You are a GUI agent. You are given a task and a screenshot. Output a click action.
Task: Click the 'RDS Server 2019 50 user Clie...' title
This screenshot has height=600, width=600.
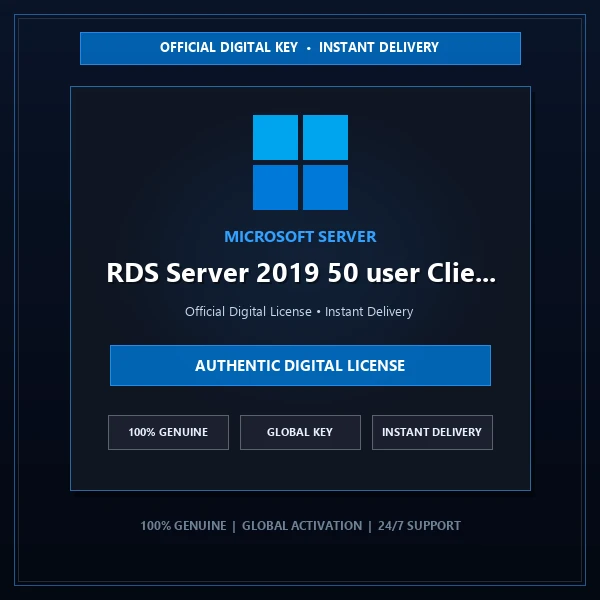pos(301,273)
